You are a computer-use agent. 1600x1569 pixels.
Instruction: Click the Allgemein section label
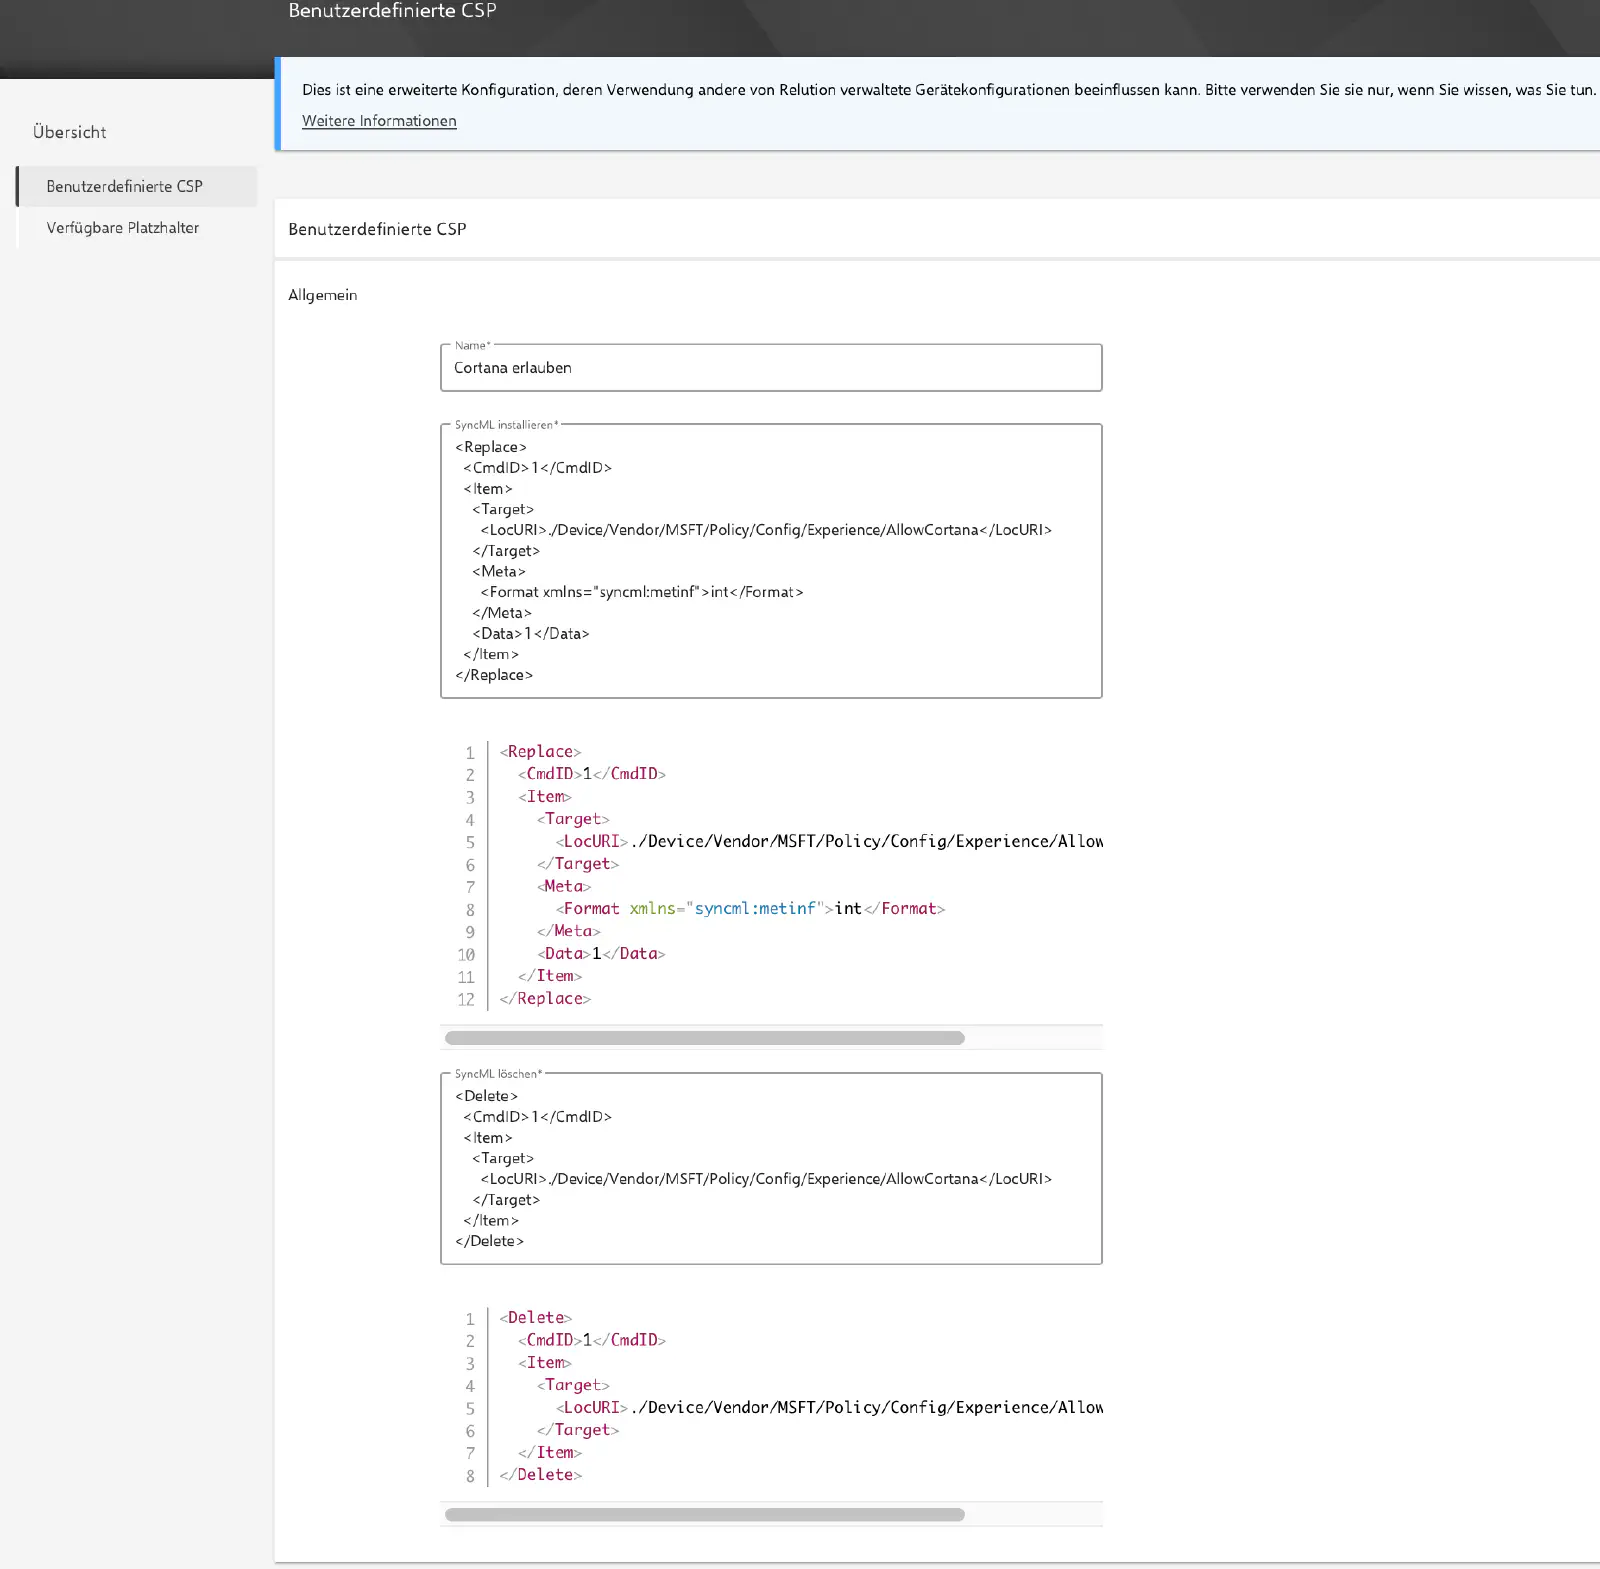[322, 295]
